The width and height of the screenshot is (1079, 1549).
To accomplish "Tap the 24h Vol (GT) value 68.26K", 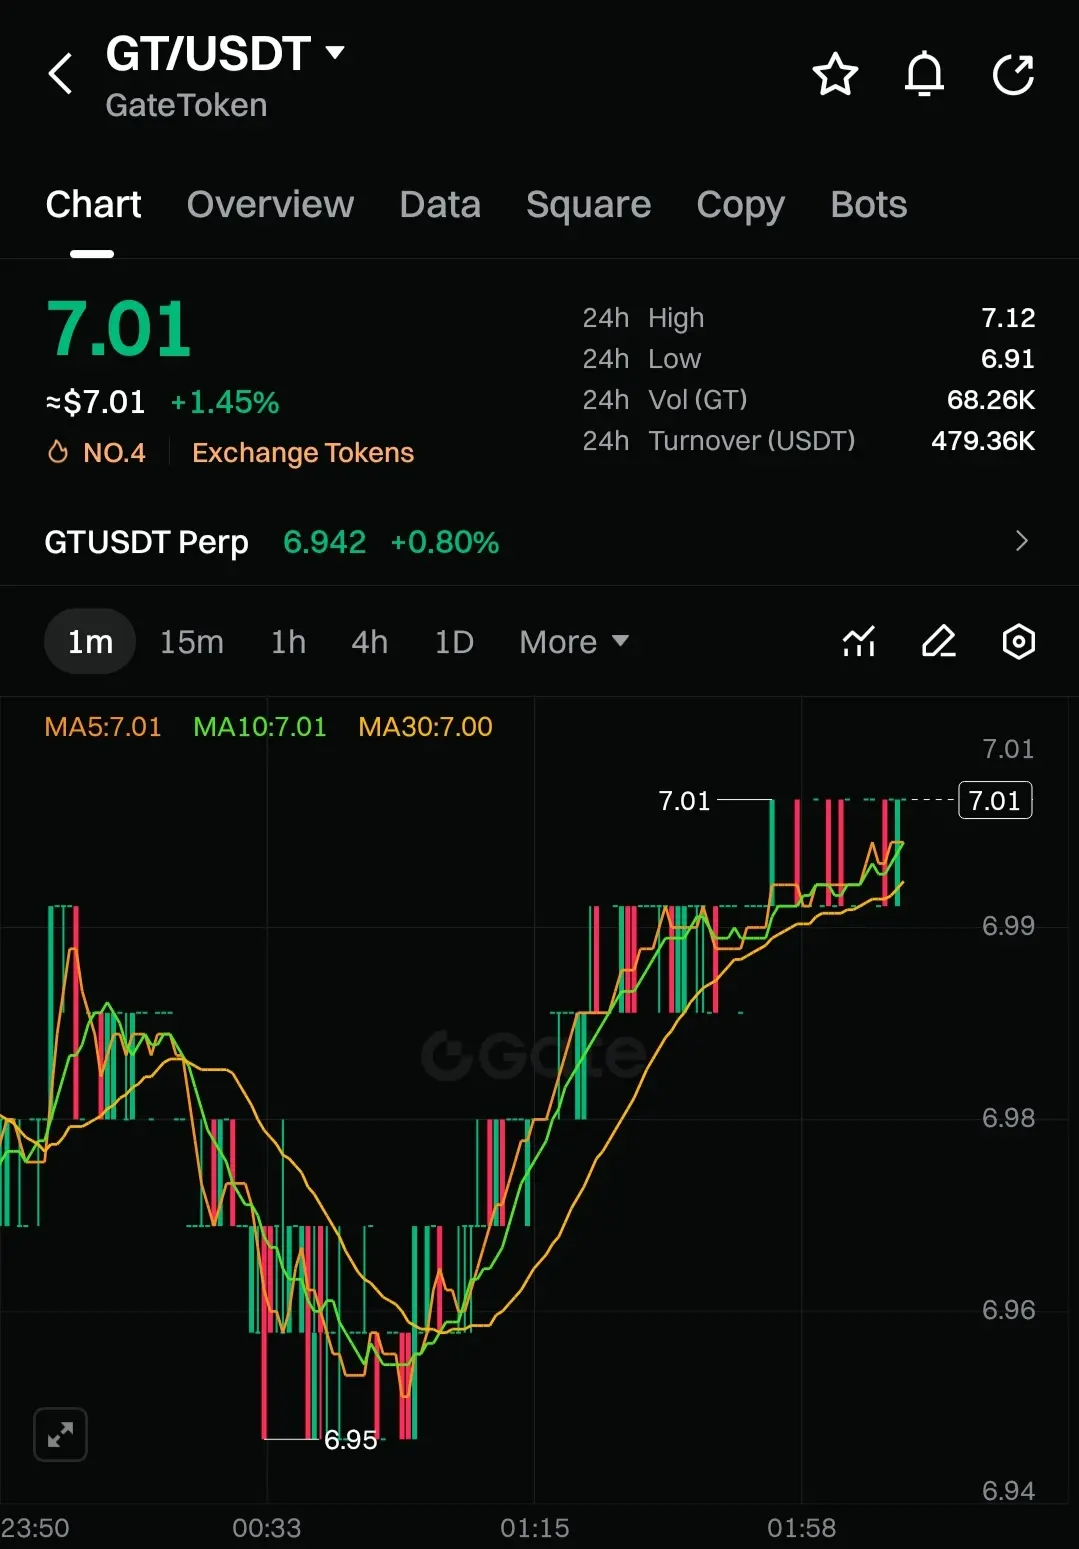I will coord(991,400).
